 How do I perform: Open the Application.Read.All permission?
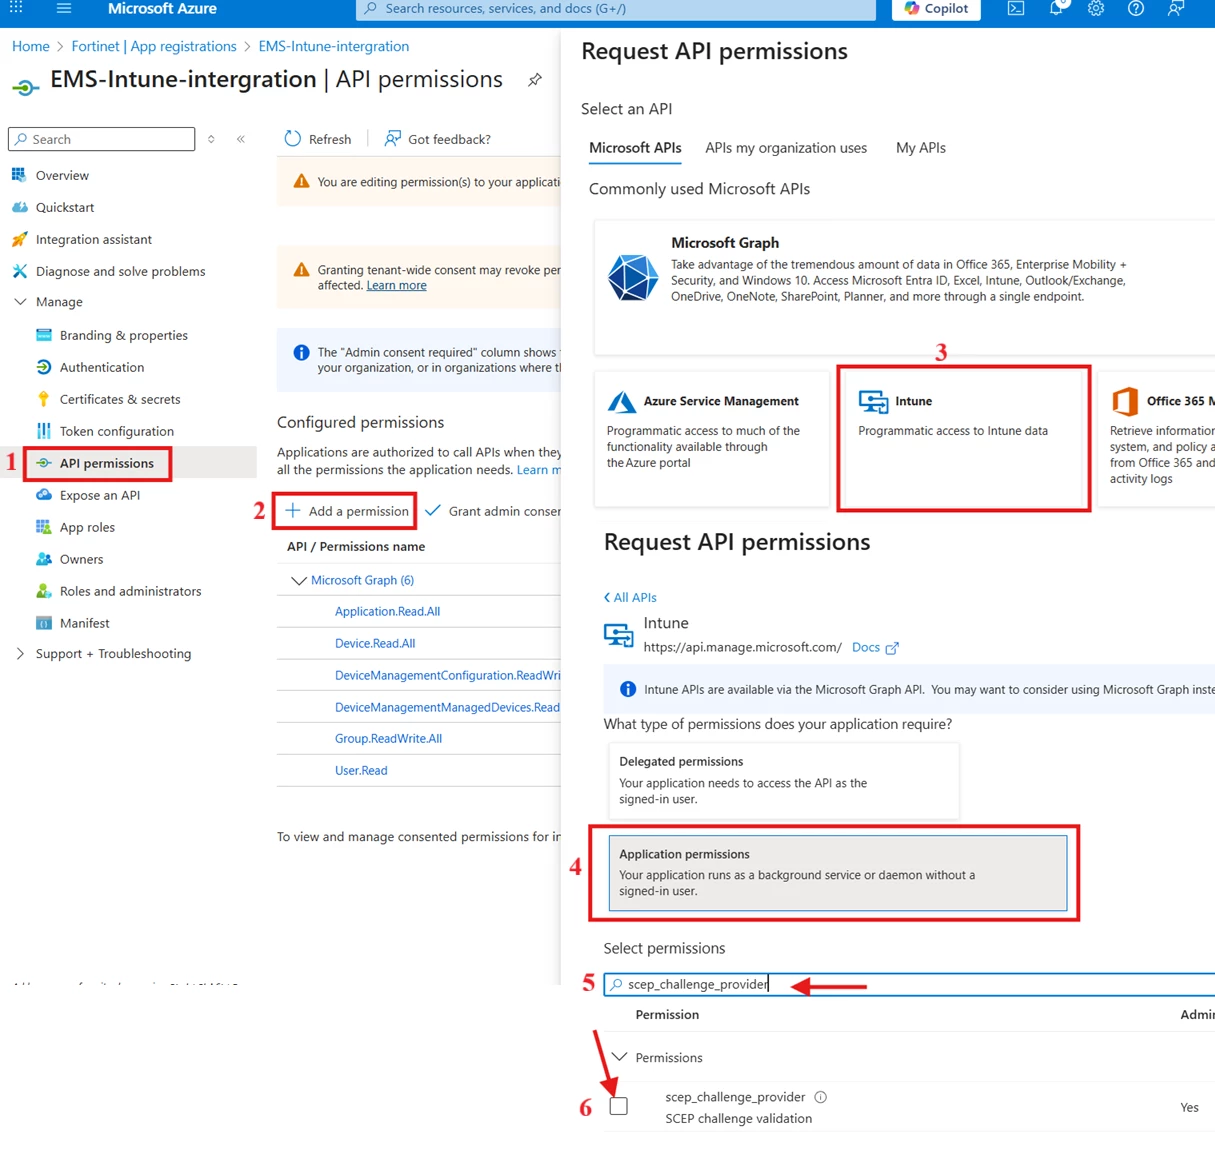pos(387,611)
